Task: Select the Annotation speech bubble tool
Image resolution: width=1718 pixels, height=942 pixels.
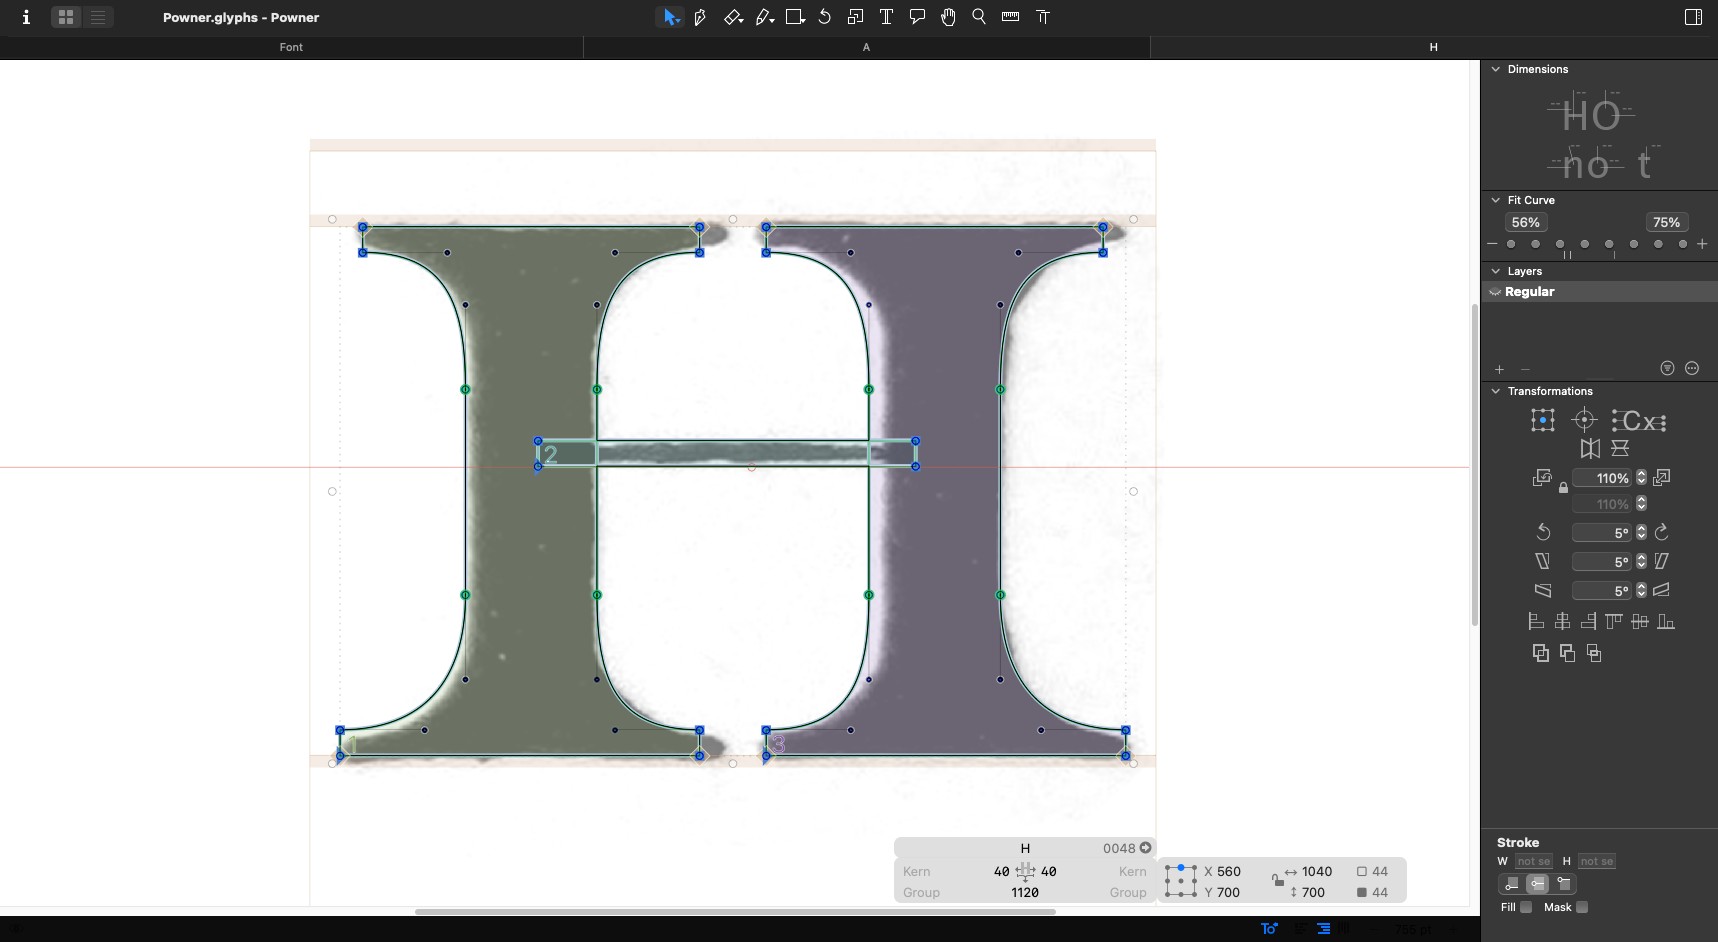Action: [917, 17]
